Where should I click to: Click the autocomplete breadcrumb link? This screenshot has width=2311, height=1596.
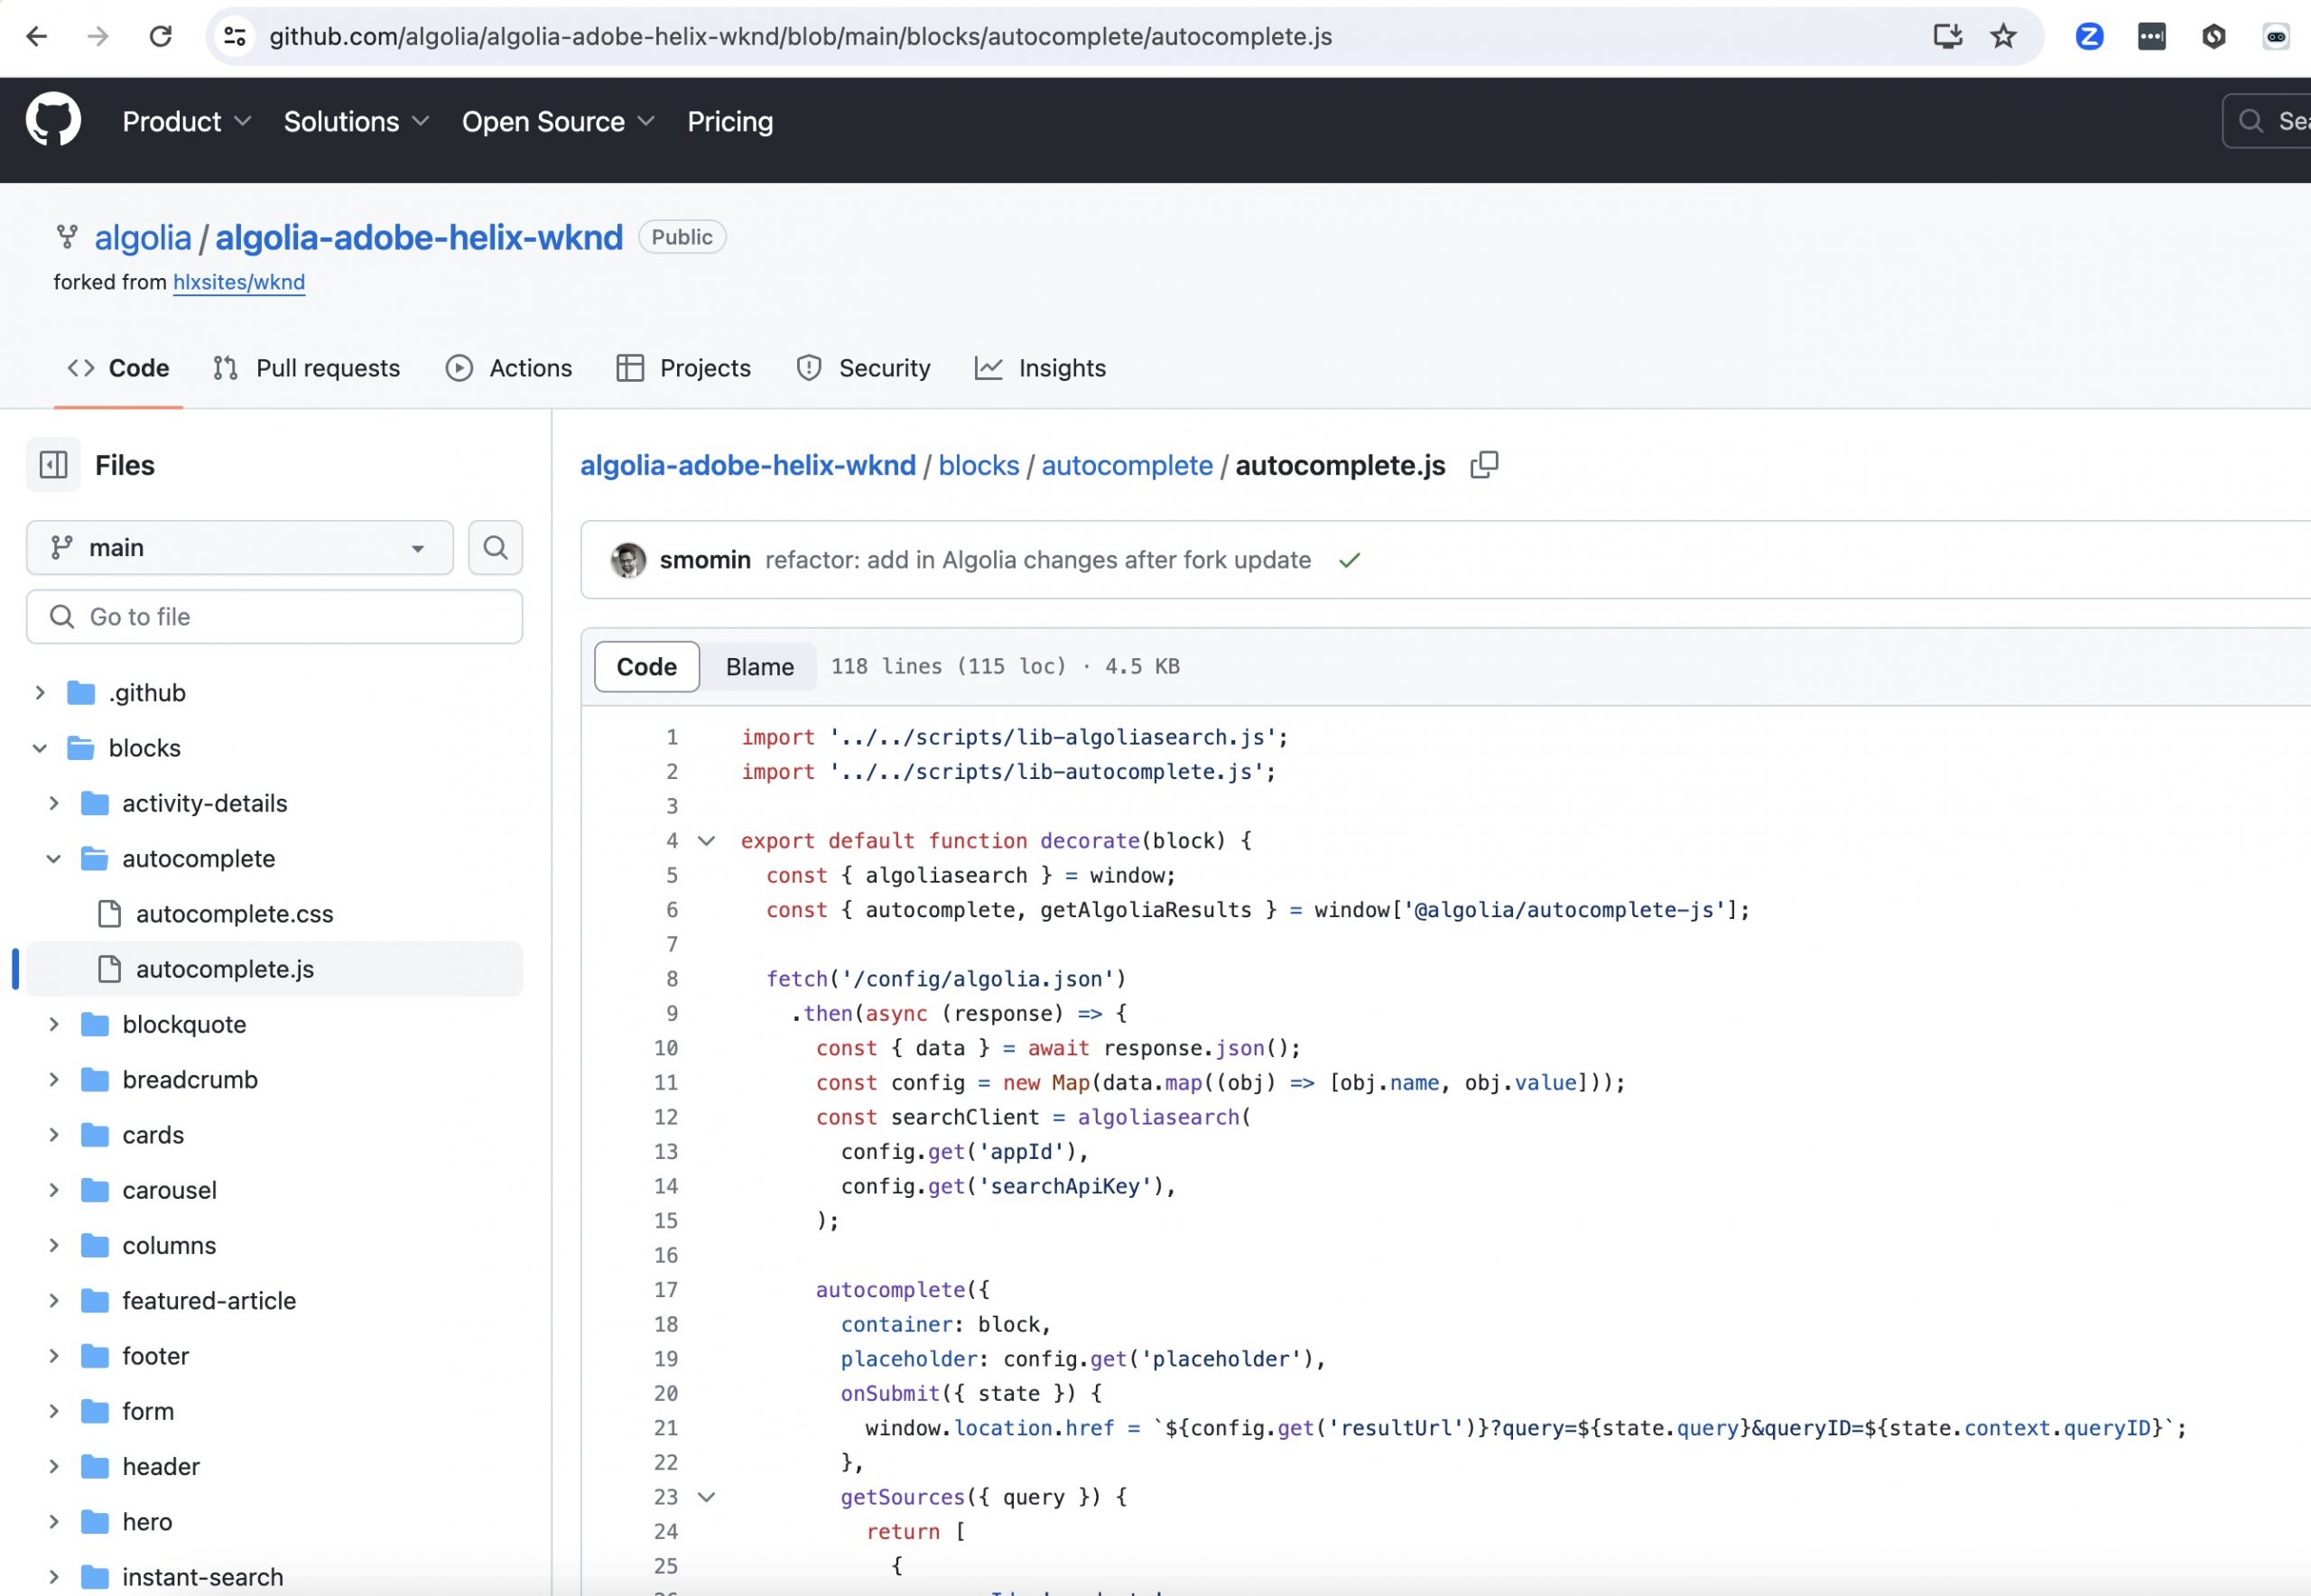pyautogui.click(x=1127, y=466)
